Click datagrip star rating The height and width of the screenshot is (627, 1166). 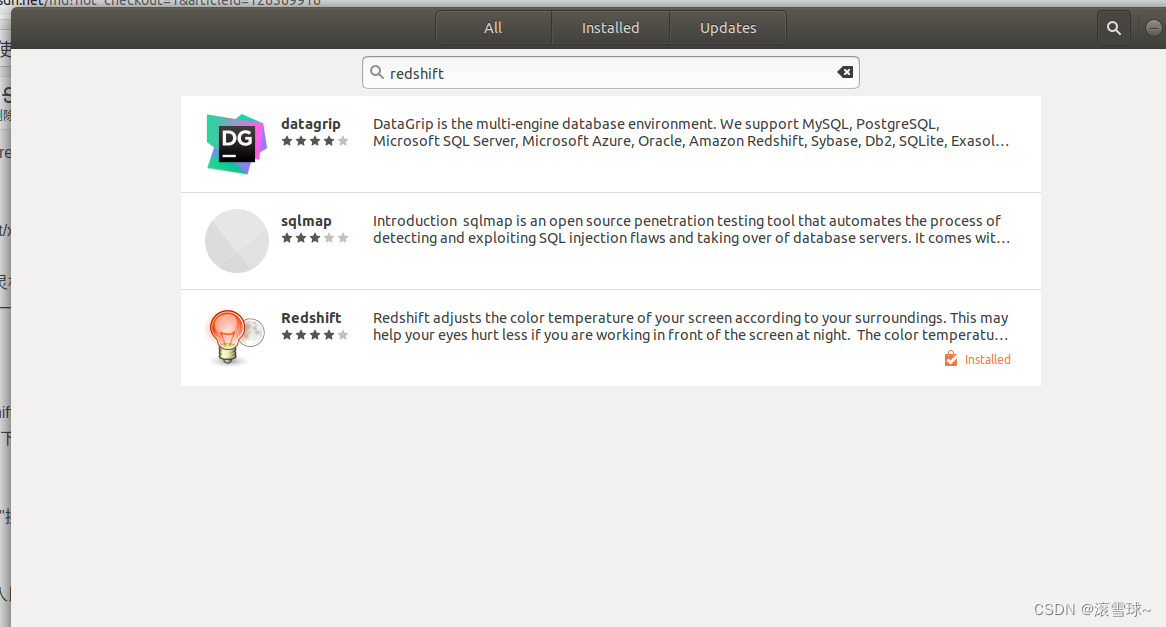pyautogui.click(x=315, y=141)
